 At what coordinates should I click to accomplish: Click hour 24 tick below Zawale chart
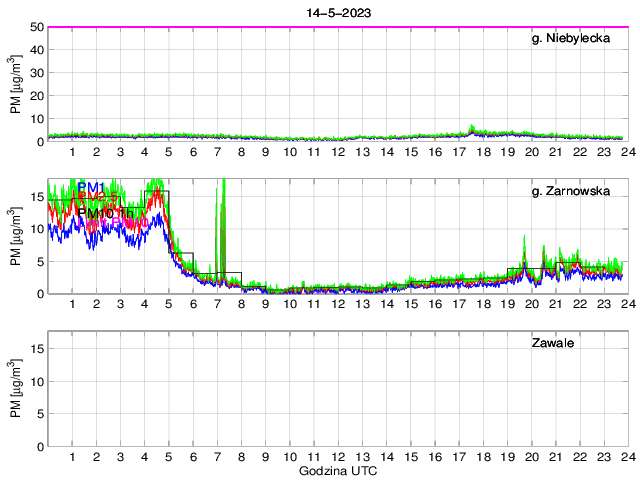627,457
